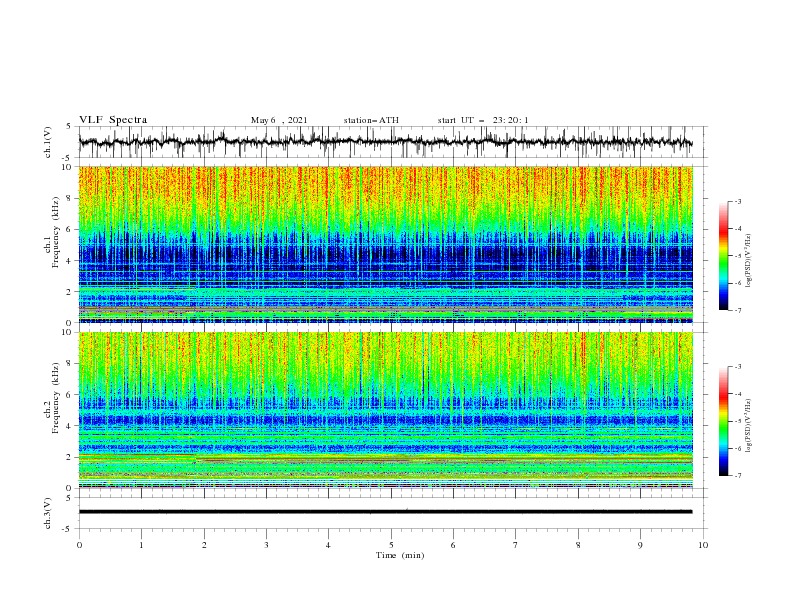Click the ch.2 spectrogram plot area
Screen dimensions: 792x612
click(x=385, y=410)
